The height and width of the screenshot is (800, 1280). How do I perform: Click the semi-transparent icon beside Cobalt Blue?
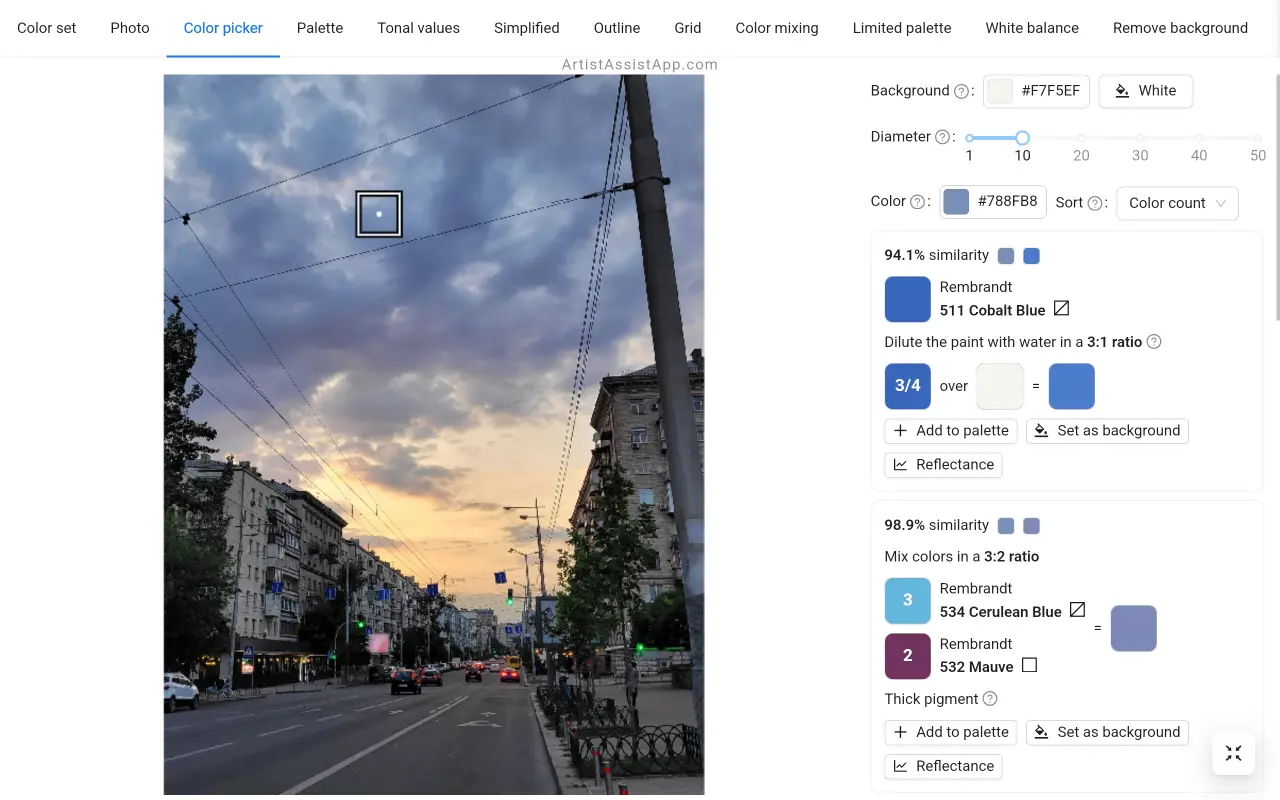pyautogui.click(x=1062, y=309)
